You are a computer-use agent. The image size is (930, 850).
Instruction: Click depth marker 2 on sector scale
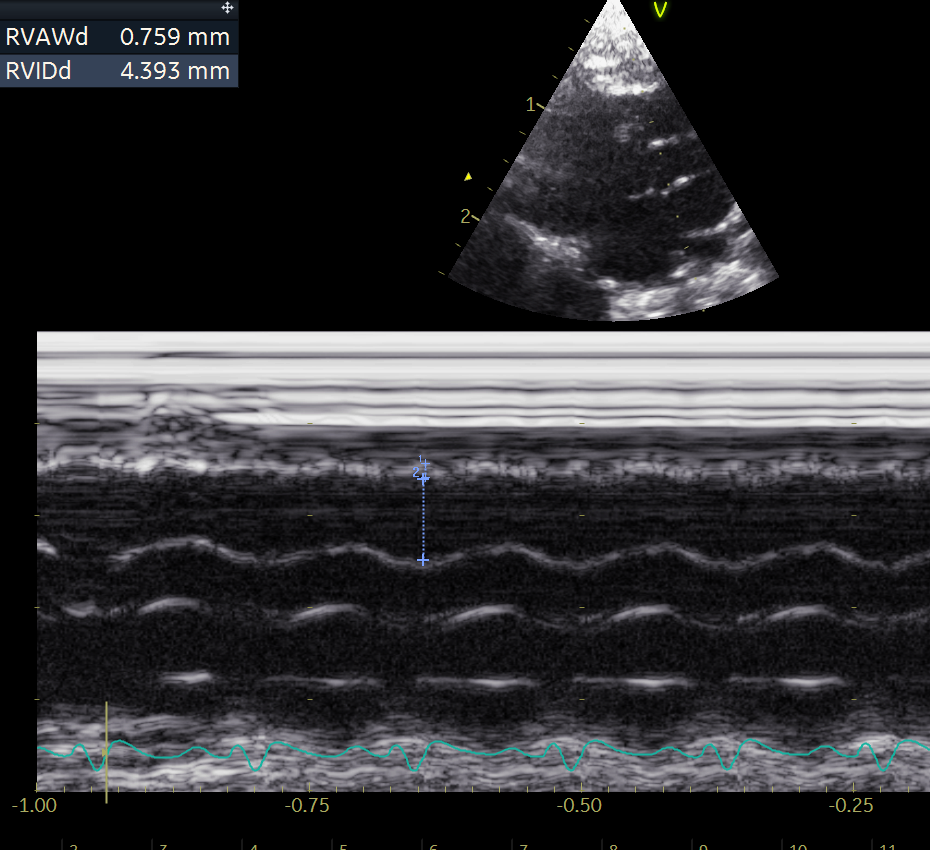(x=466, y=217)
